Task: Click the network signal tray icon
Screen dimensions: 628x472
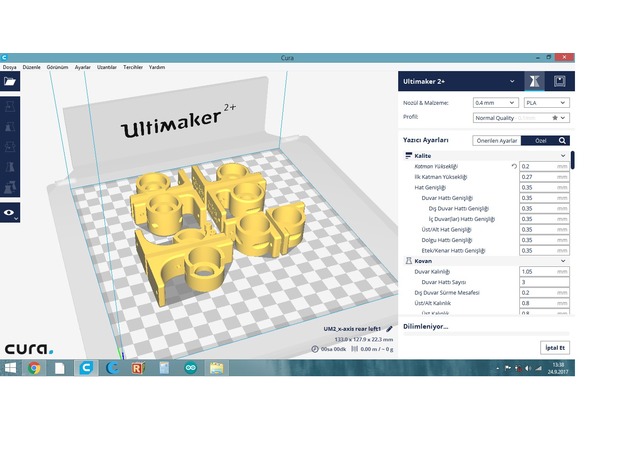Action: (539, 368)
